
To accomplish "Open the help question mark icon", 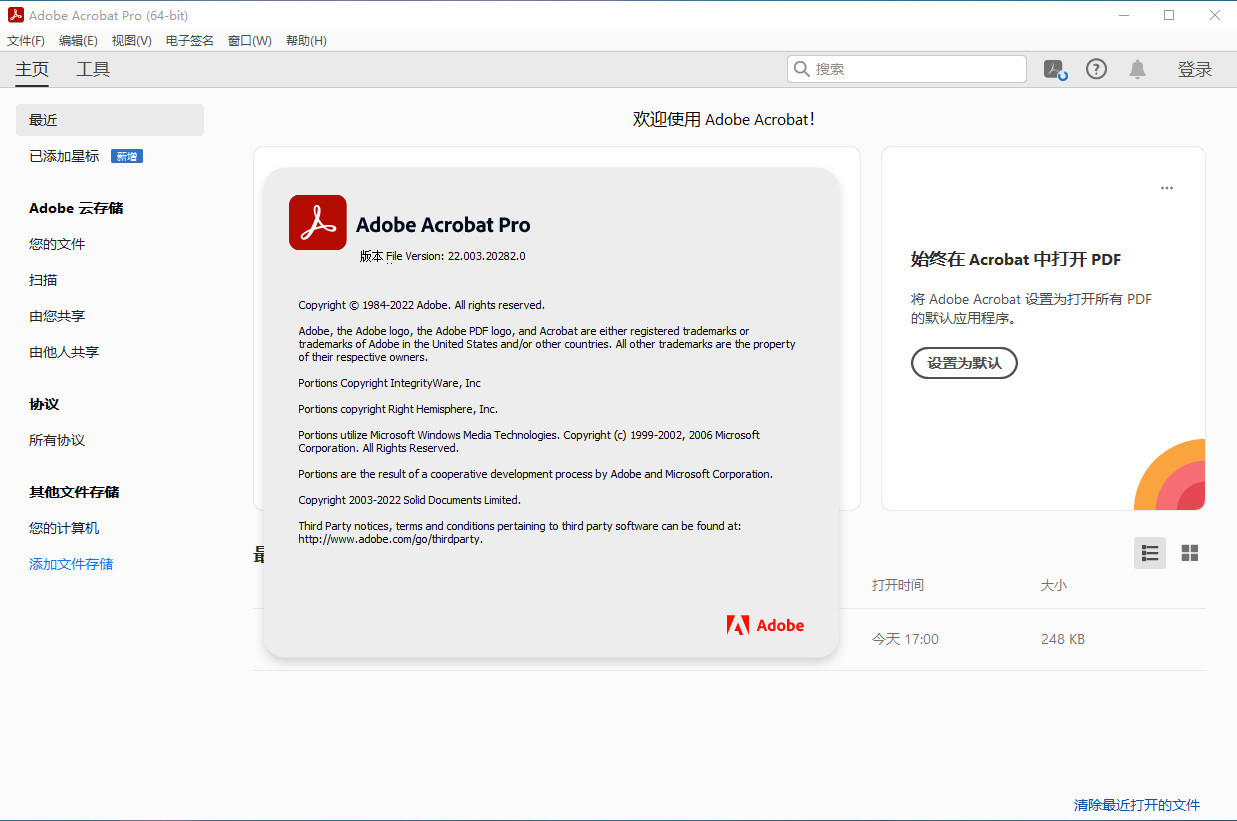I will point(1097,69).
